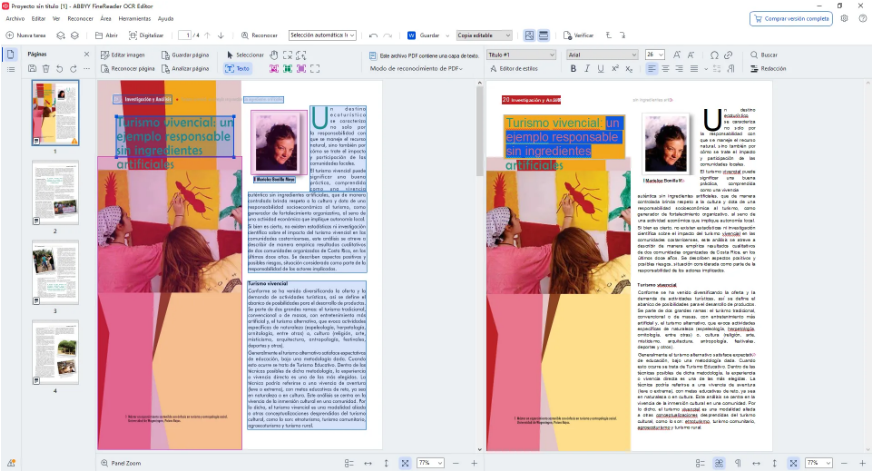Click the Underline formatting icon

tap(600, 69)
